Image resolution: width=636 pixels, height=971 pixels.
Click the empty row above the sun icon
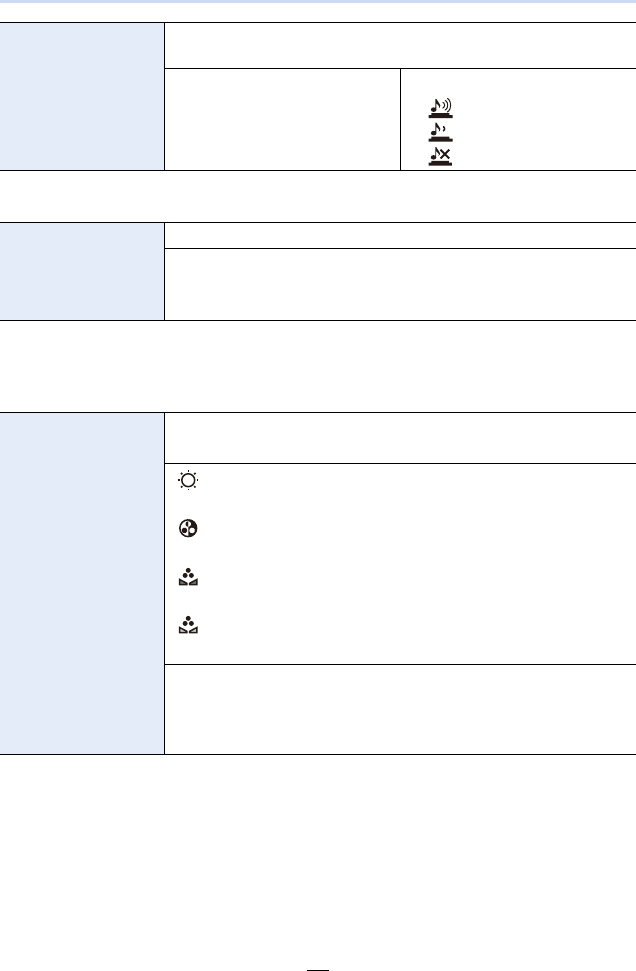(x=400, y=438)
